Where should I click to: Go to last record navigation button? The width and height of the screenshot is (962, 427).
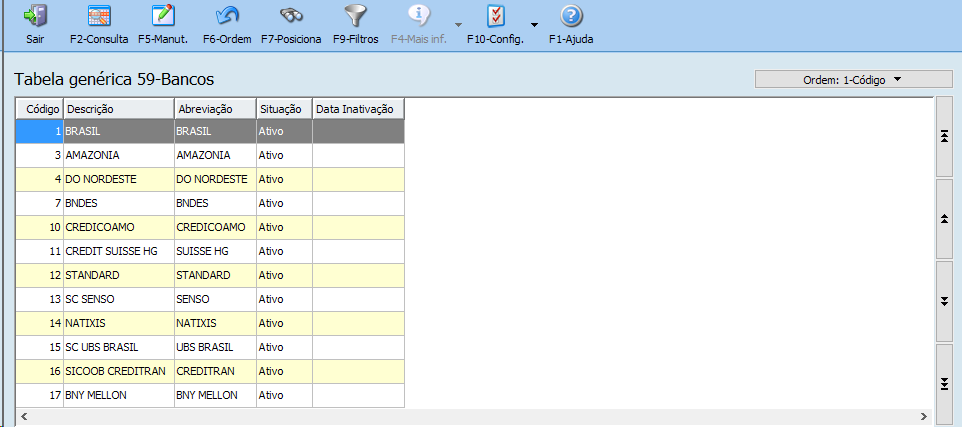944,384
